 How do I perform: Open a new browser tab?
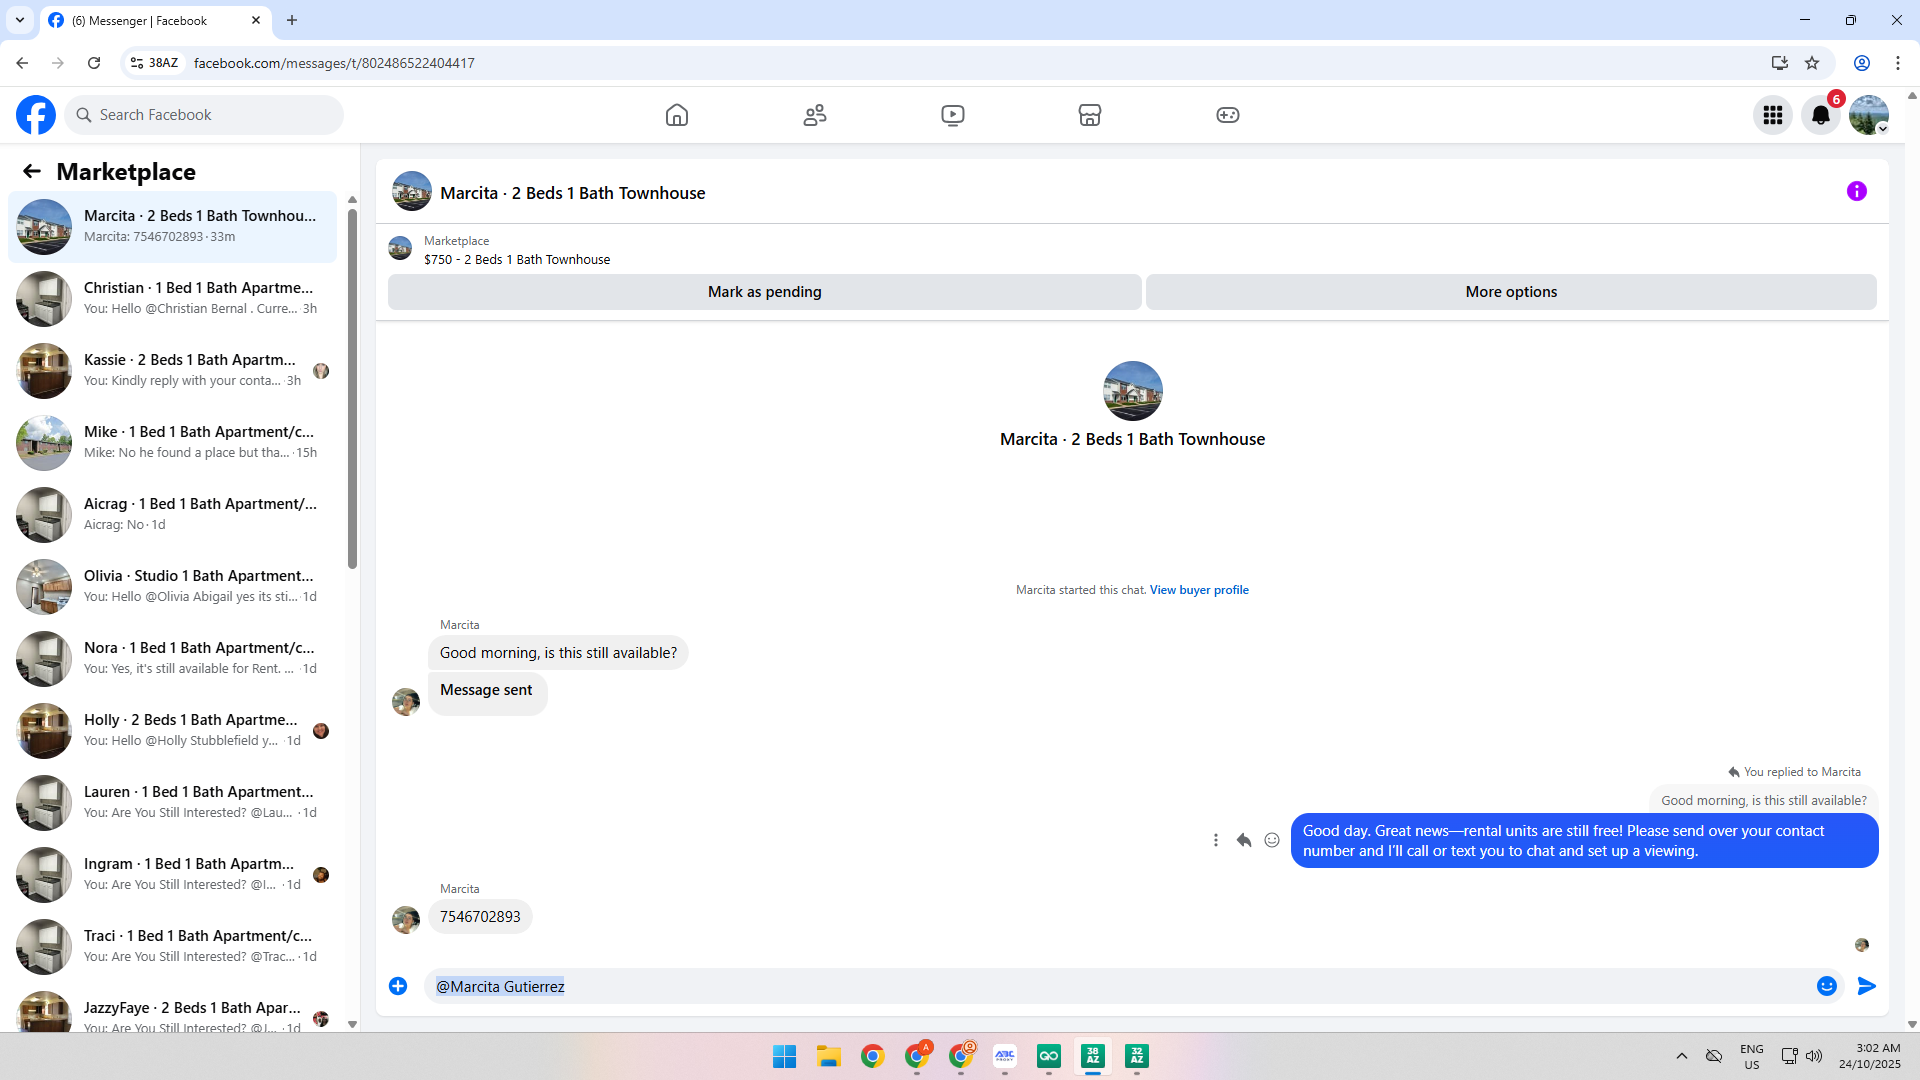coord(292,20)
